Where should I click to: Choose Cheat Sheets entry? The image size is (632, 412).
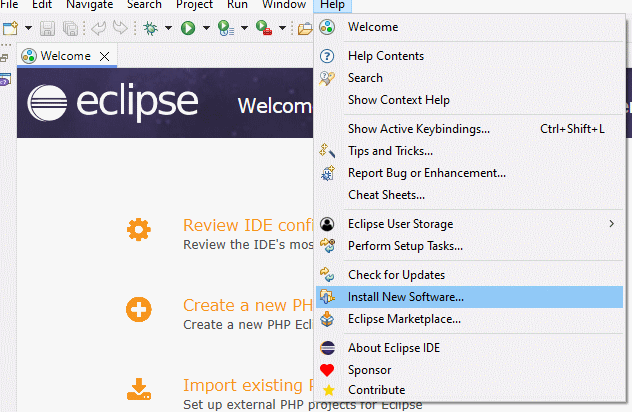(x=470, y=195)
